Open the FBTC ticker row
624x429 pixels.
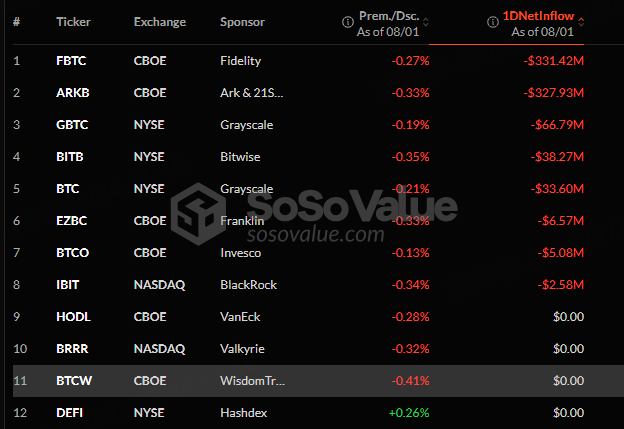click(x=73, y=61)
